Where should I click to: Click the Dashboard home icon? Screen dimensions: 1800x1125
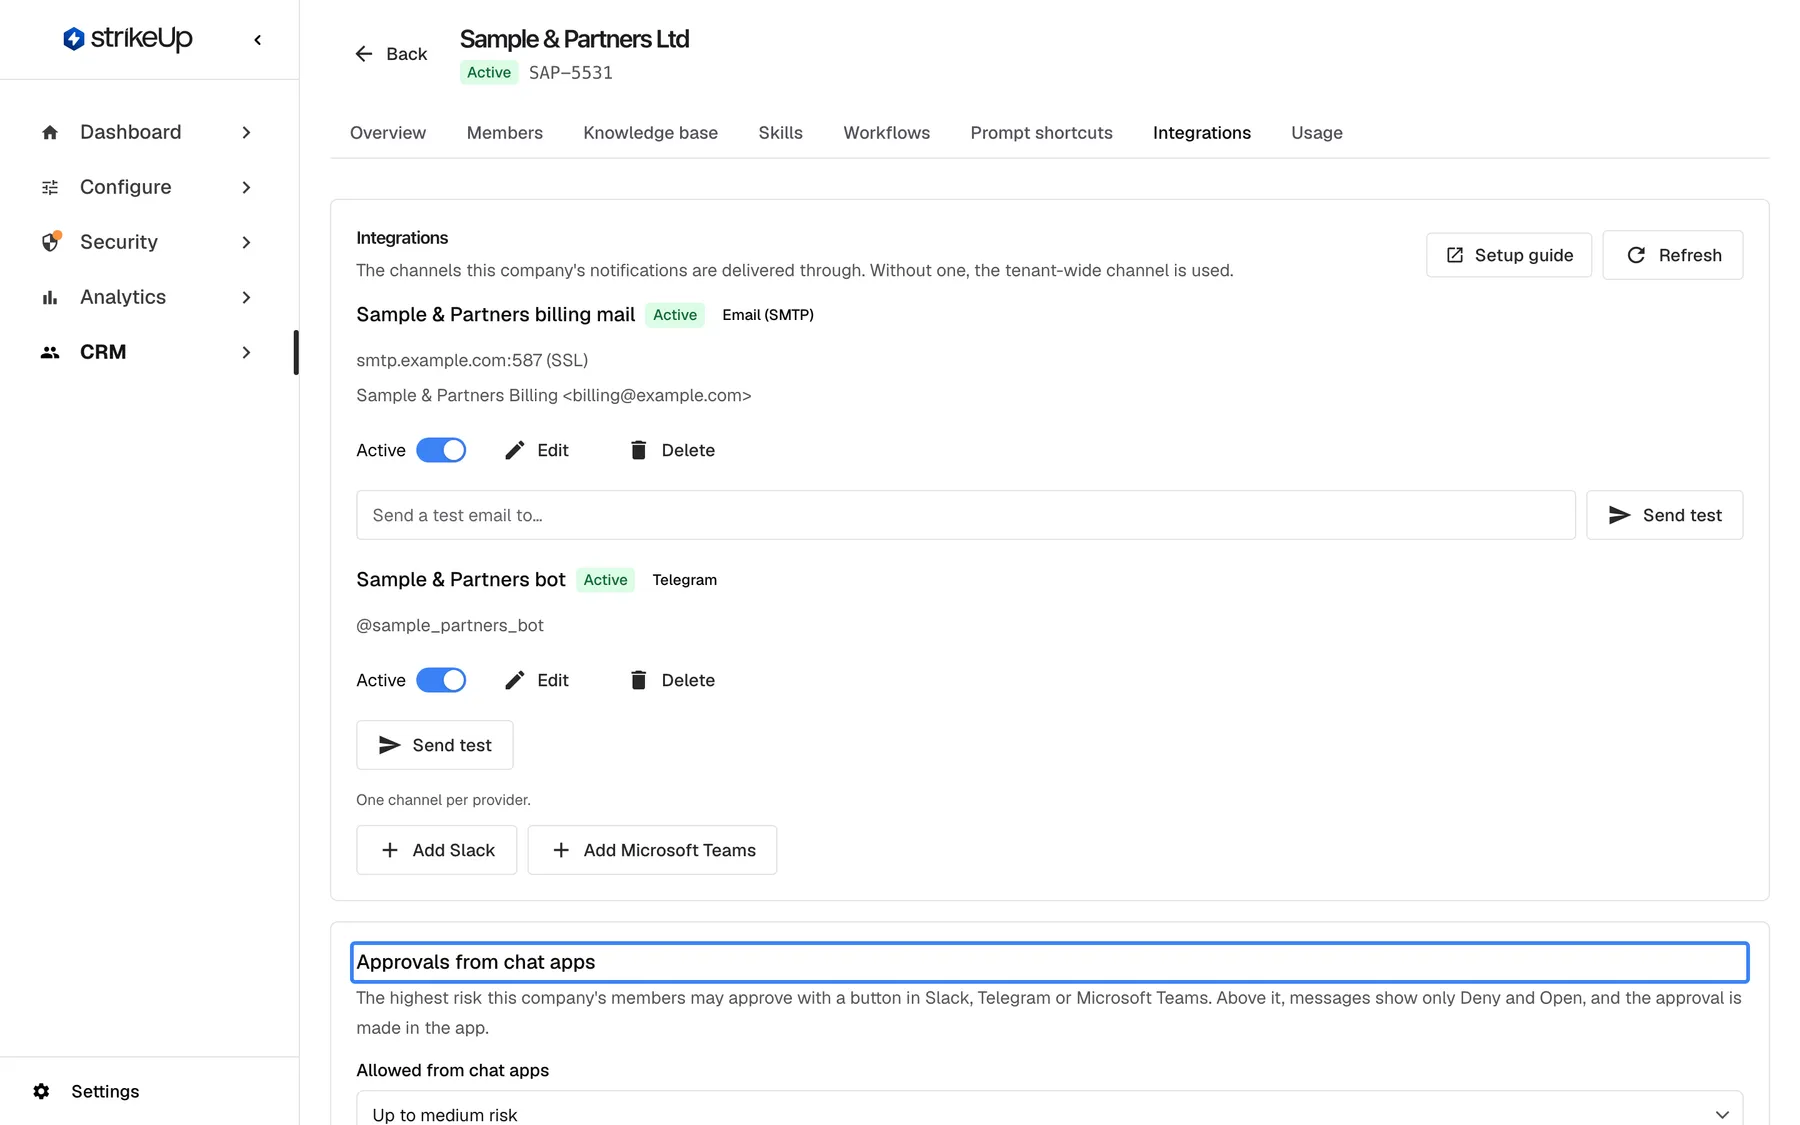50,132
